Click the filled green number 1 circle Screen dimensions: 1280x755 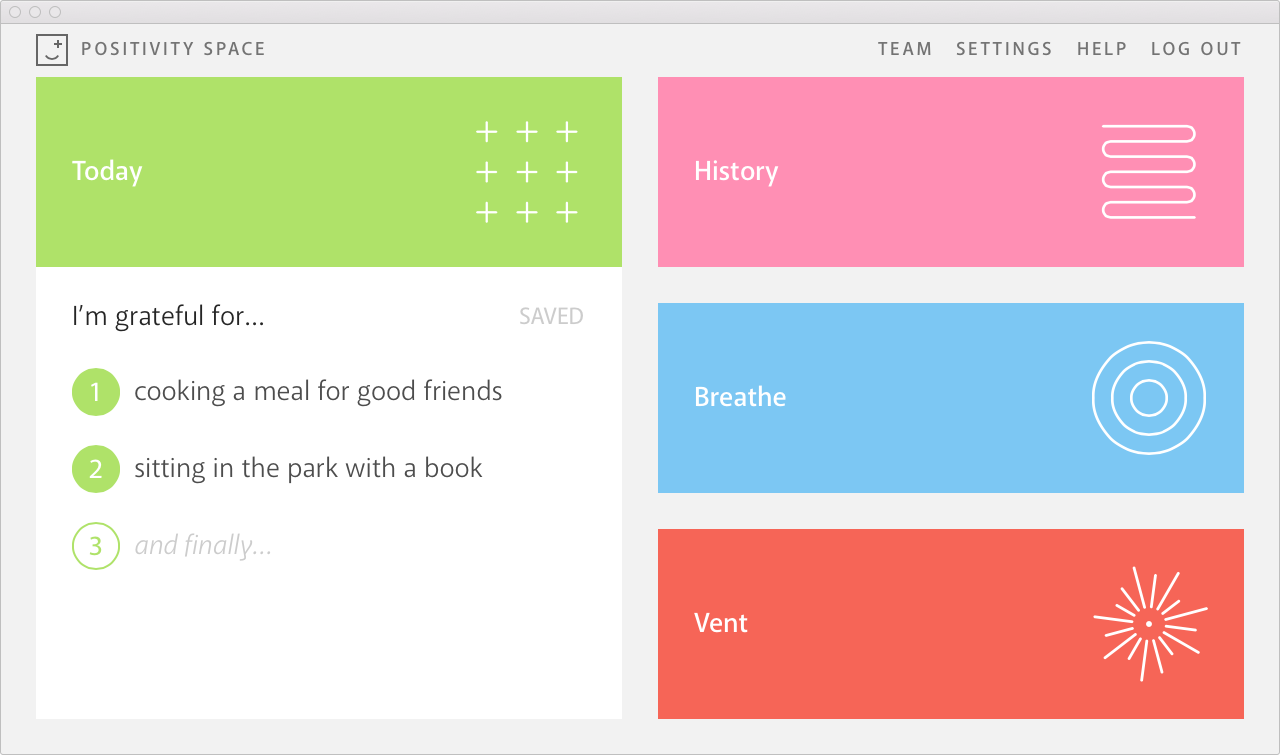coord(96,392)
